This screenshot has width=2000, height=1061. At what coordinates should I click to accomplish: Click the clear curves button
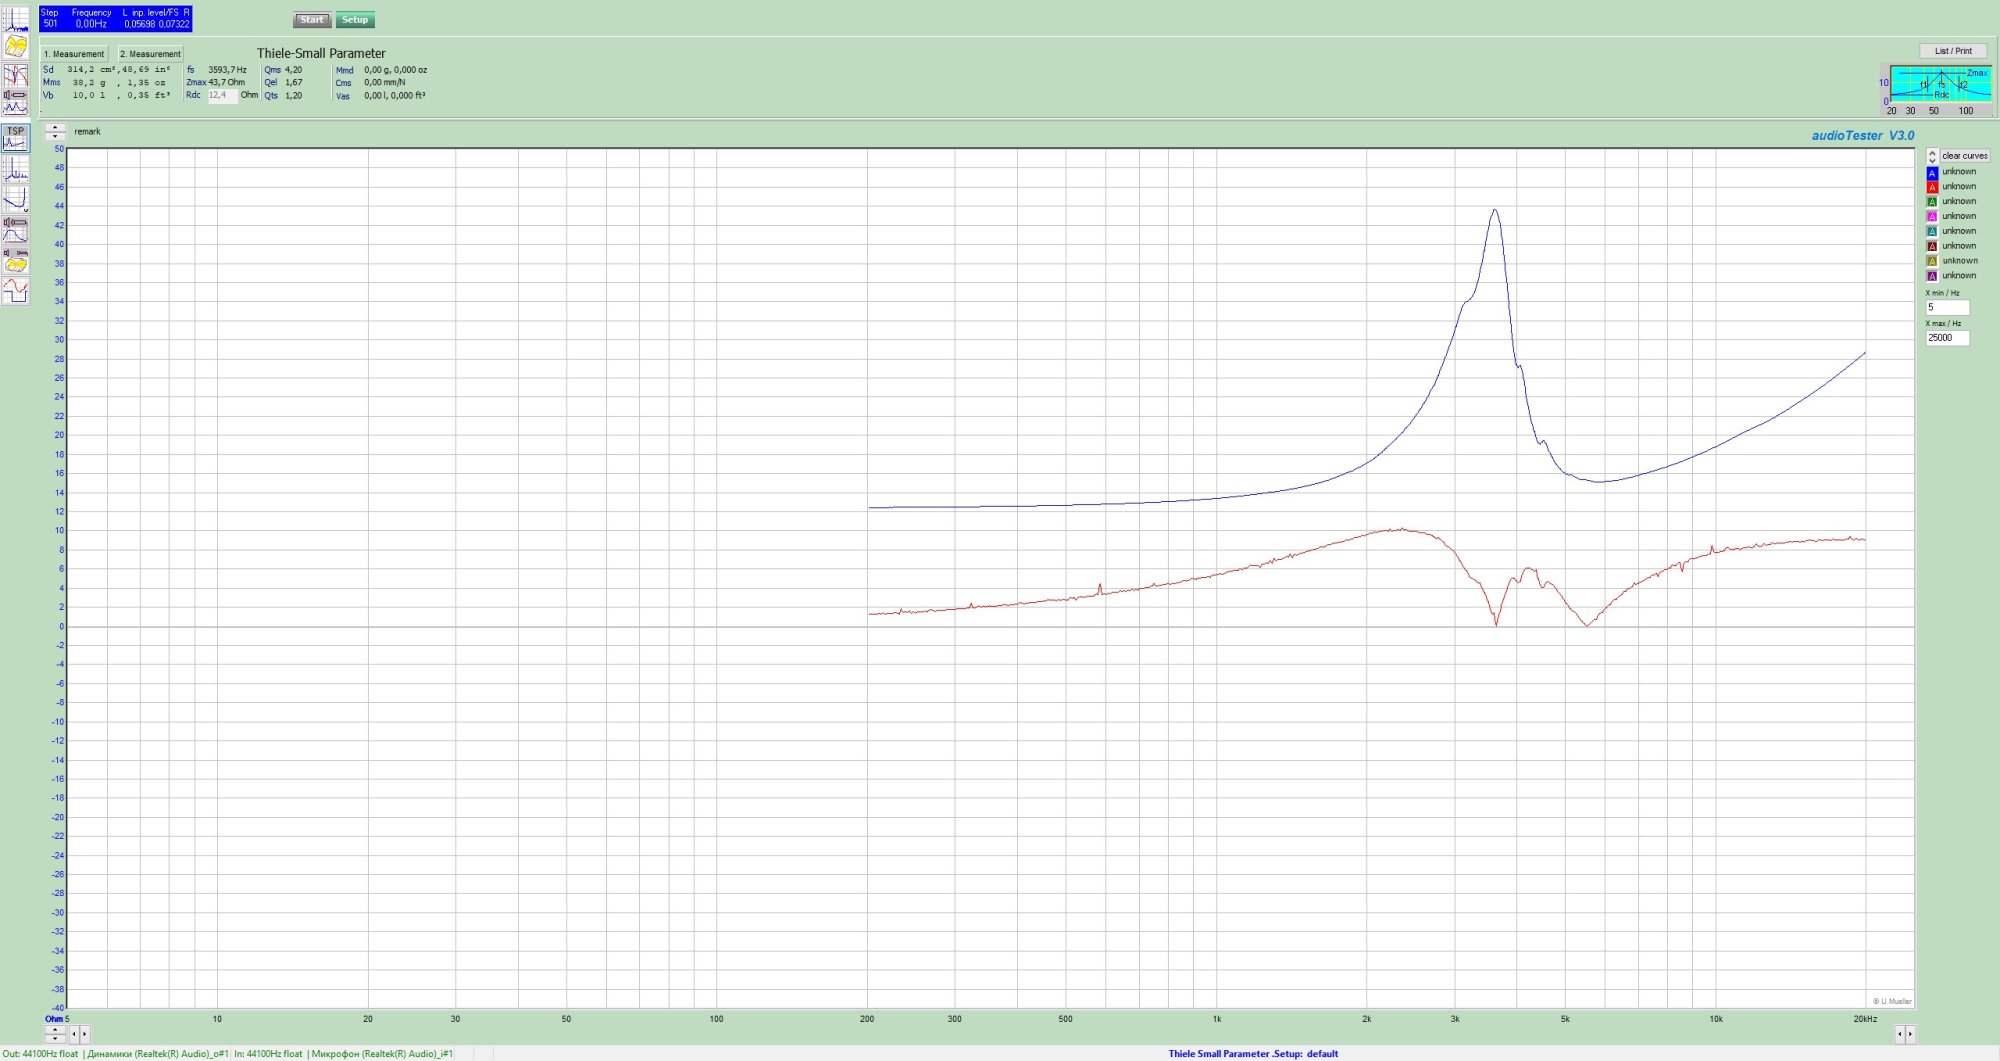coord(1965,156)
